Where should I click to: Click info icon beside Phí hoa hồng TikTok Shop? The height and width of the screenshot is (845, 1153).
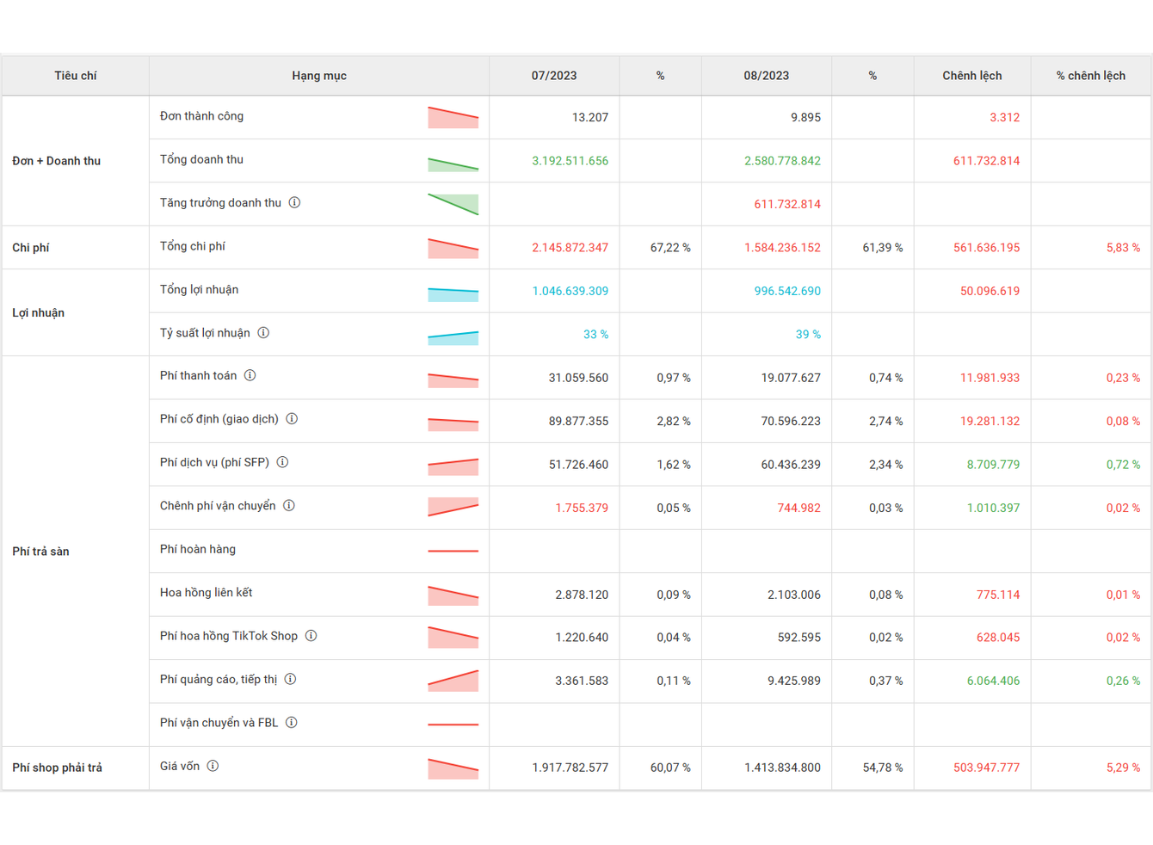(311, 636)
